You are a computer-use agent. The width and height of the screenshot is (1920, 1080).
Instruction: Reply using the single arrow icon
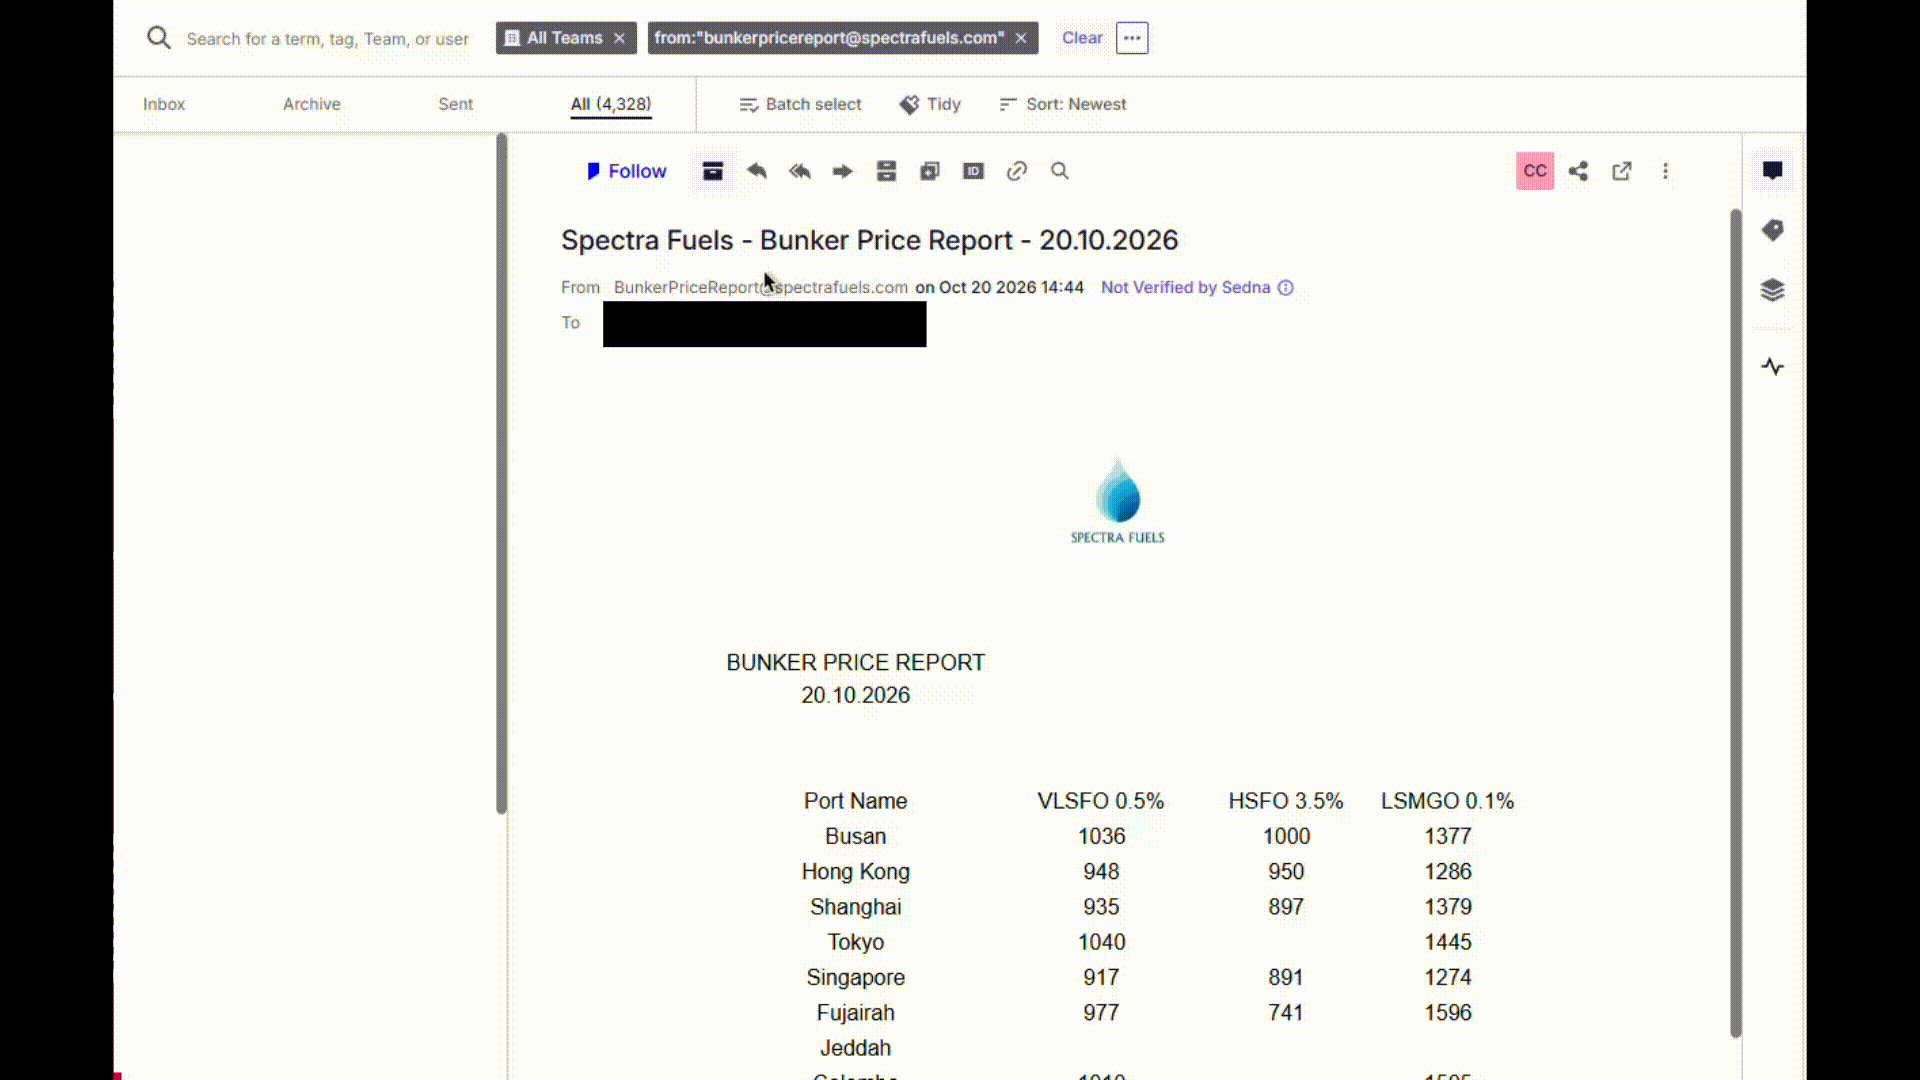pyautogui.click(x=757, y=171)
